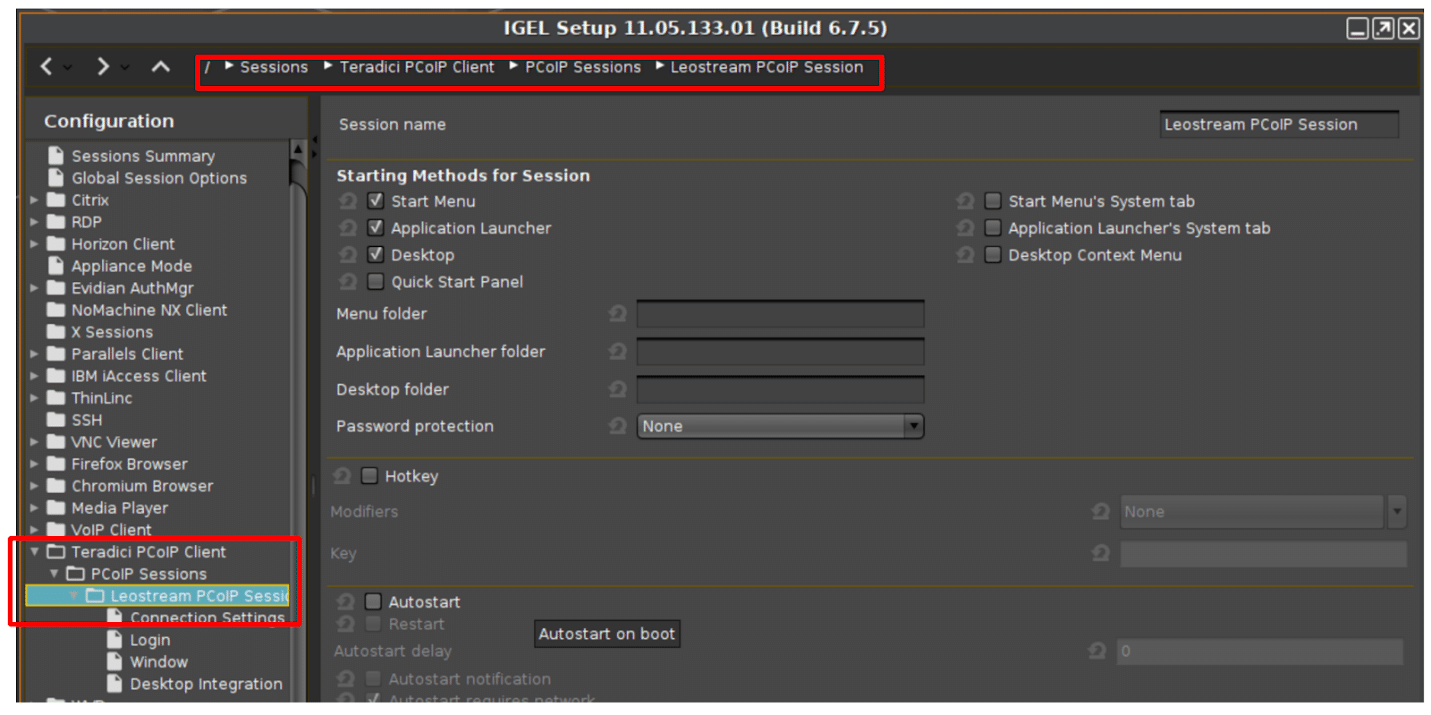Select Teradici PCoIP Client in the breadcrumb
The height and width of the screenshot is (715, 1431).
(x=417, y=67)
